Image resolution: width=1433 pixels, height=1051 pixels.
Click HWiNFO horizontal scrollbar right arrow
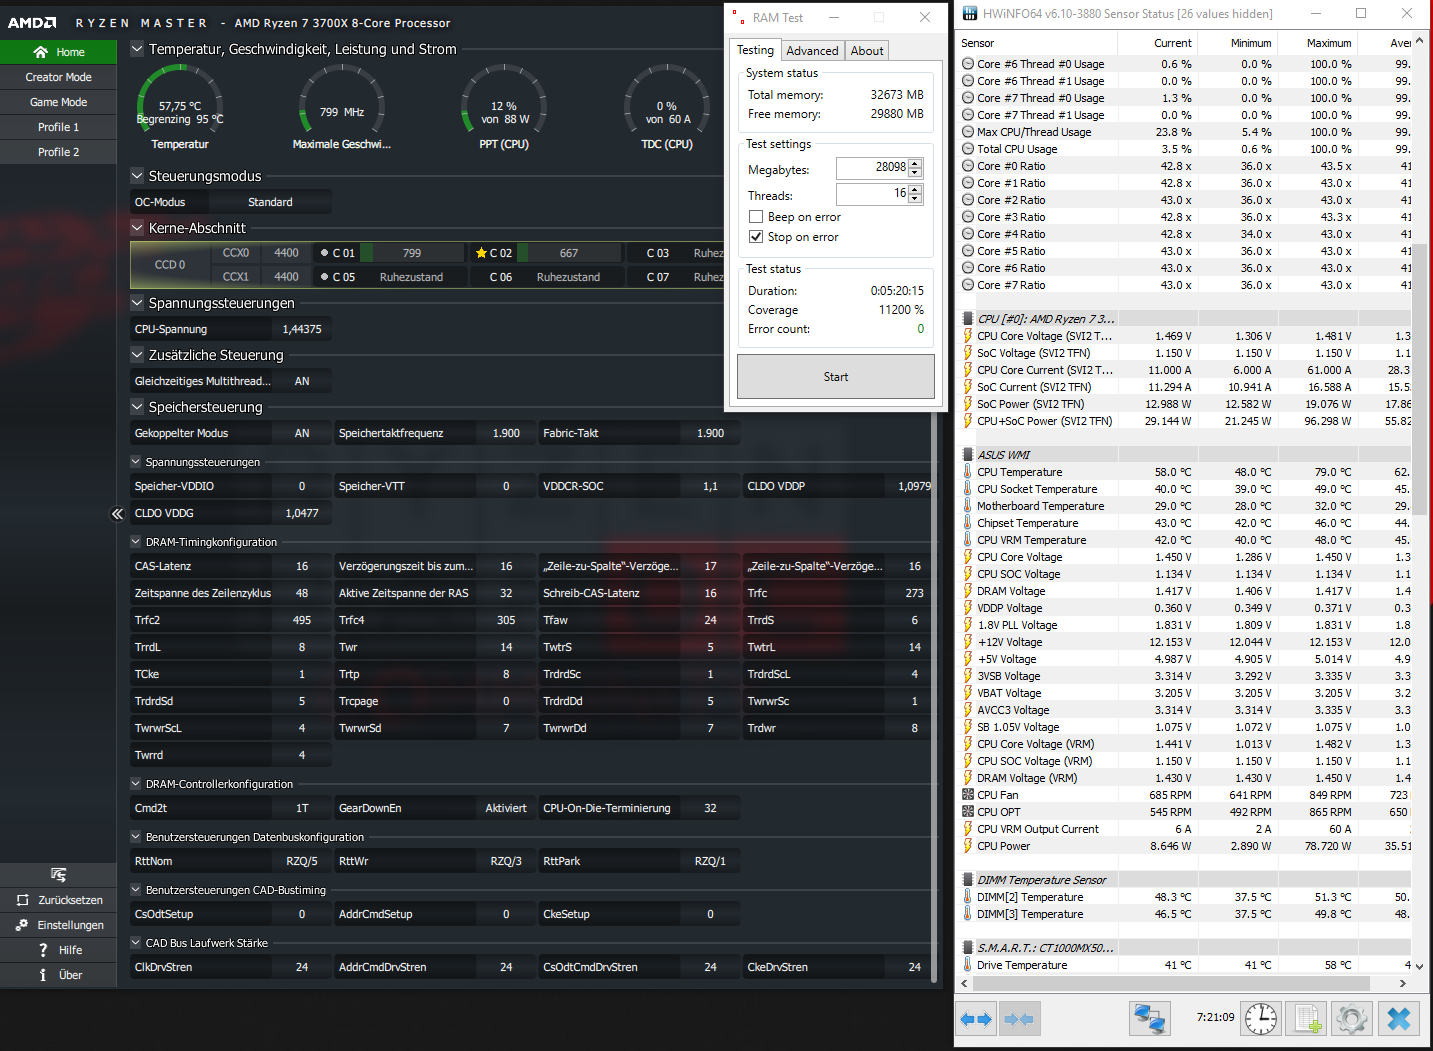pos(1403,983)
